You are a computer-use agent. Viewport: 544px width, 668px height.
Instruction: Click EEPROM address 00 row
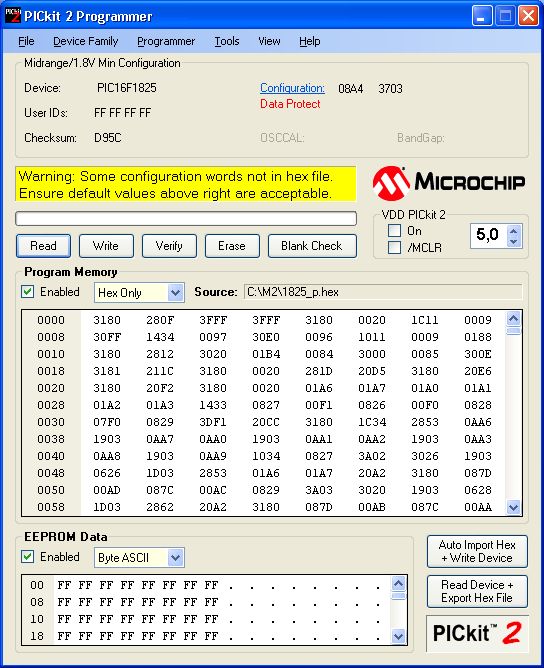[x=37, y=585]
